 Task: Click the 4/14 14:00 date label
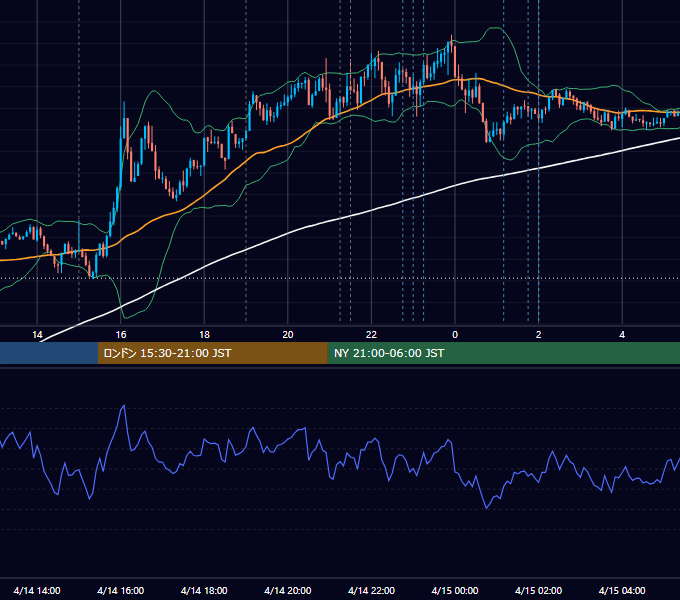(37, 590)
